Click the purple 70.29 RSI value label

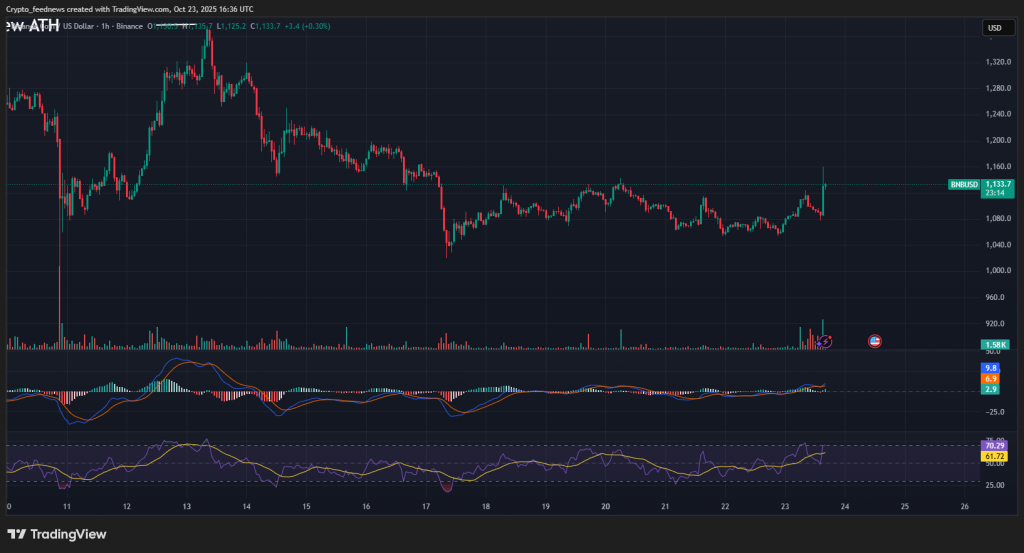(x=994, y=445)
